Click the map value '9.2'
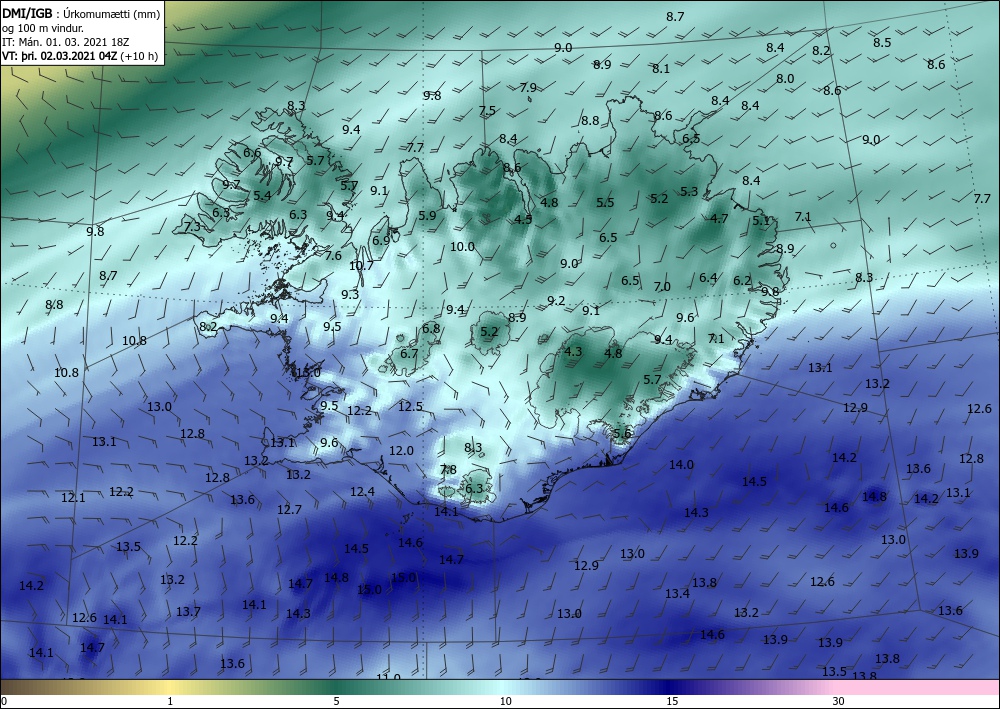The image size is (1000, 709). [x=556, y=301]
